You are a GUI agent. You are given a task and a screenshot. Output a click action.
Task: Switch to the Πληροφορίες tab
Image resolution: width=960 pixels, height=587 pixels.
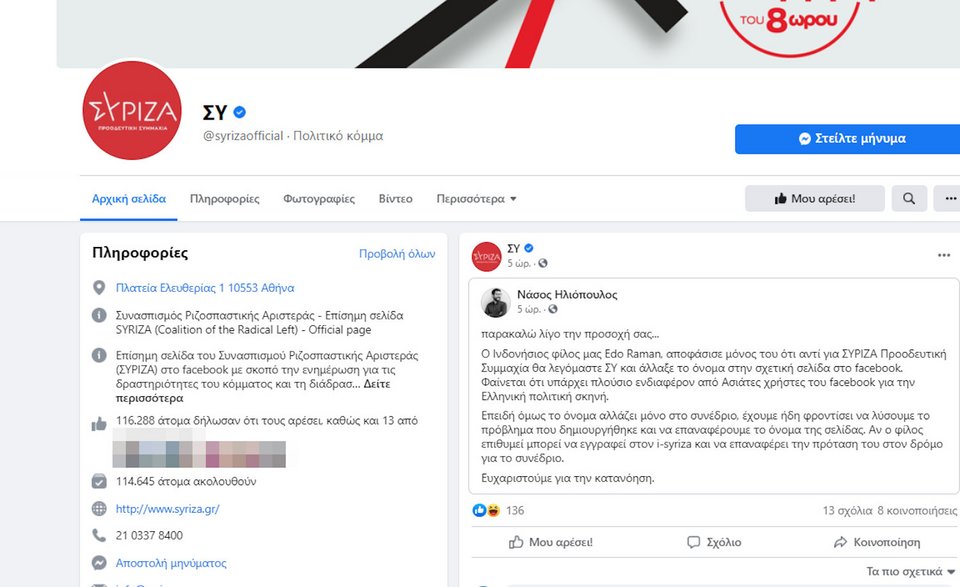[225, 199]
